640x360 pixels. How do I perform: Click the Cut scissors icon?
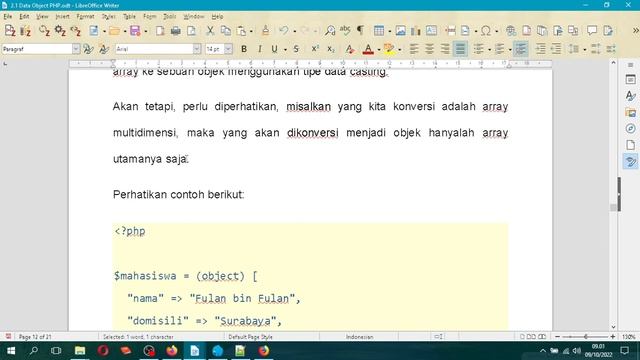210,31
